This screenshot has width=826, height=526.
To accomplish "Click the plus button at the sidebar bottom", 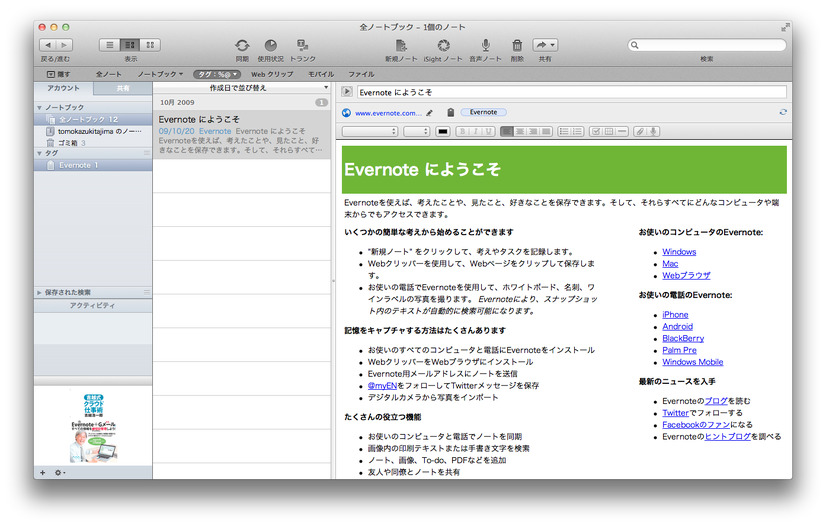I will click(43, 472).
